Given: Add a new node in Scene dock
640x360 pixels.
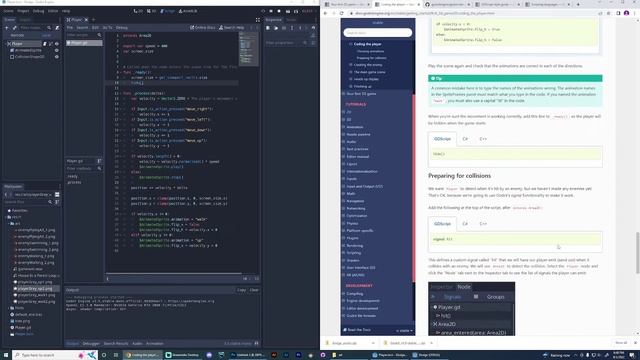Looking at the screenshot, I should tap(7, 28).
